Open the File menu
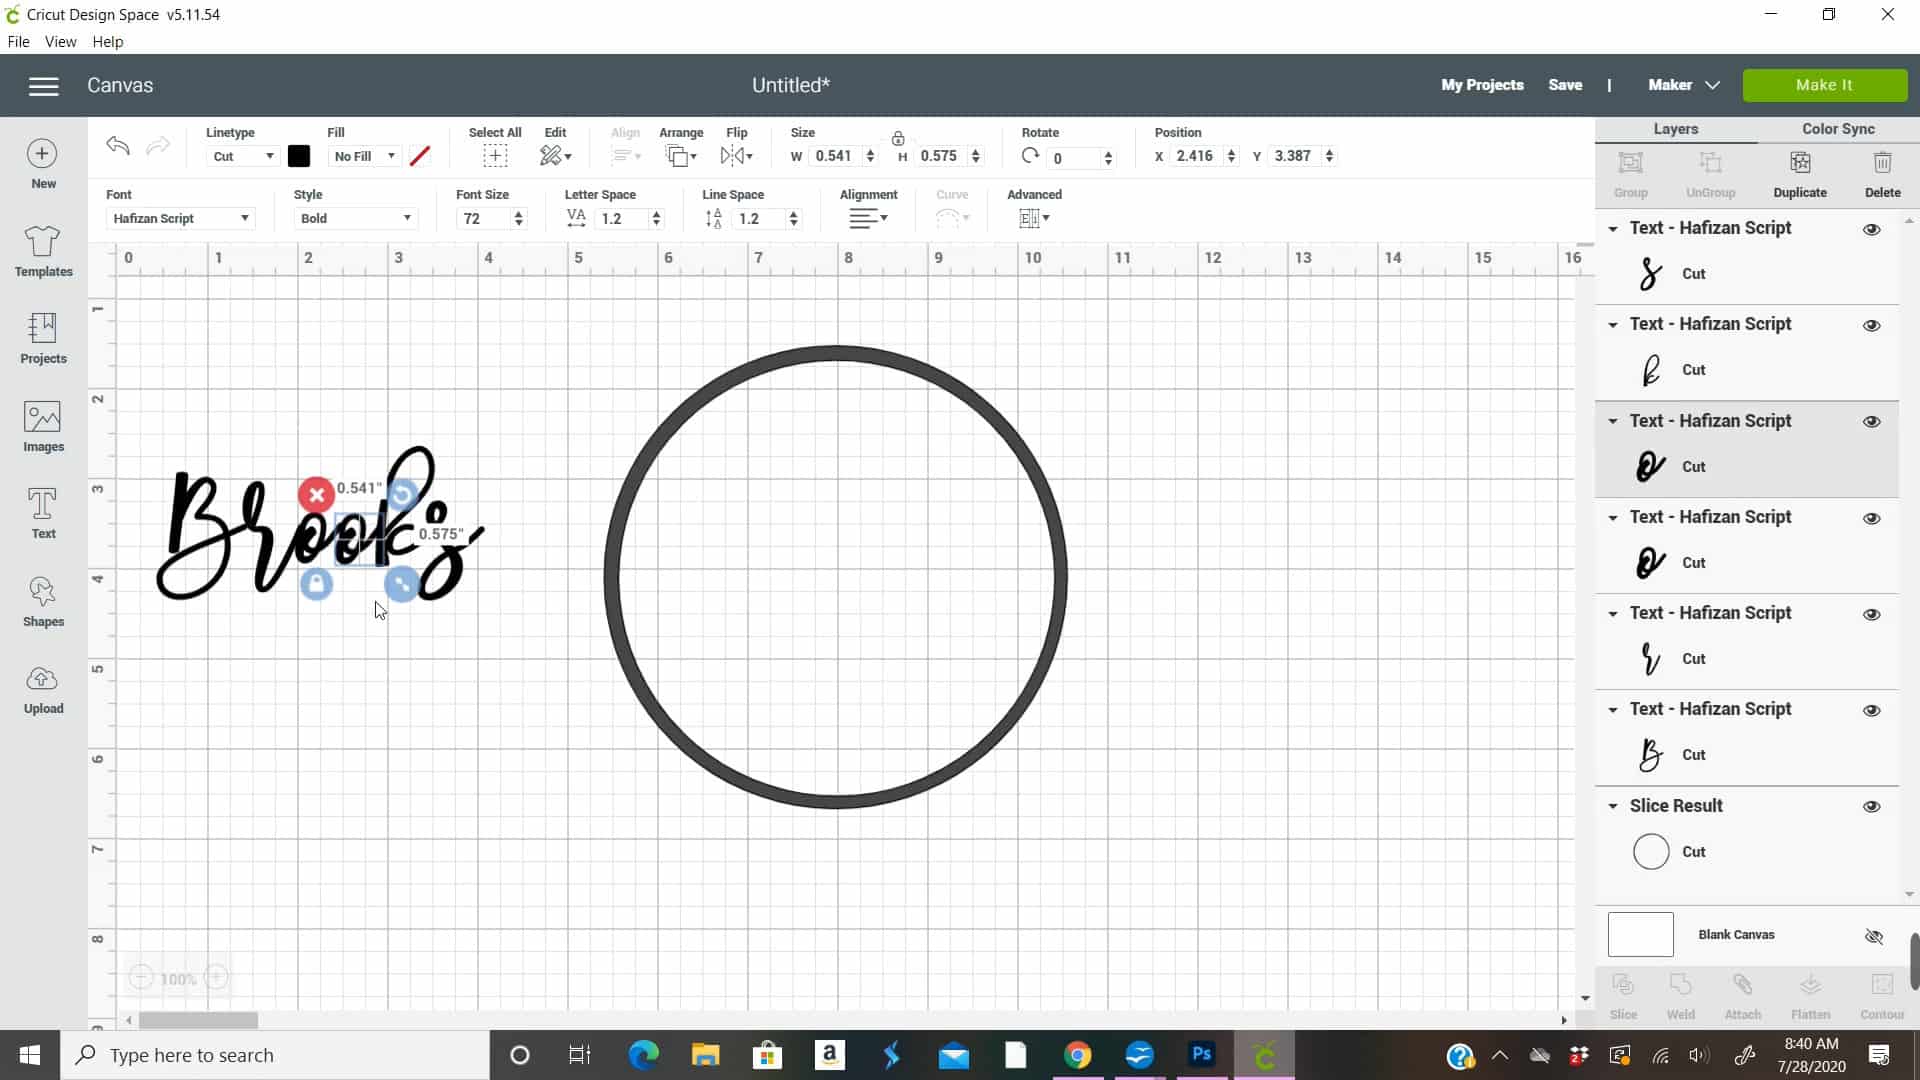 (x=18, y=42)
